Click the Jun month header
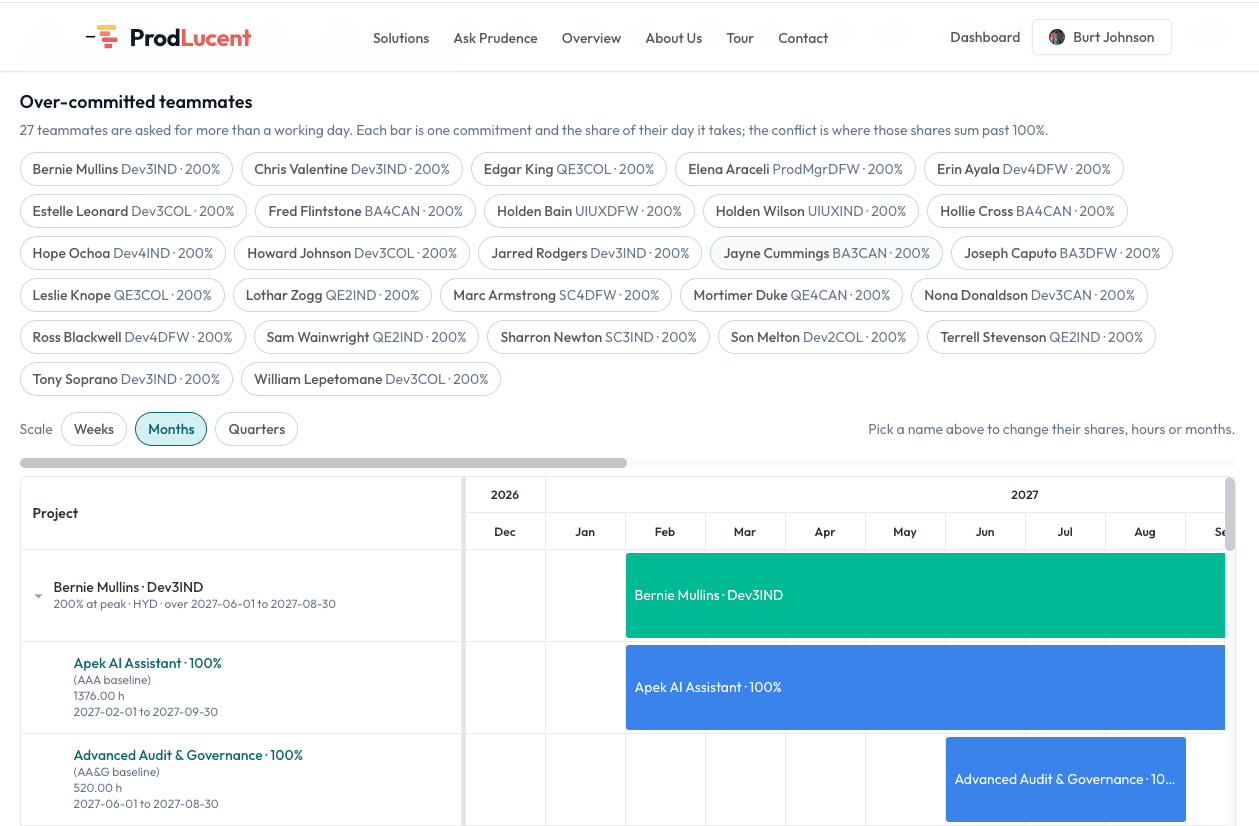 [985, 532]
